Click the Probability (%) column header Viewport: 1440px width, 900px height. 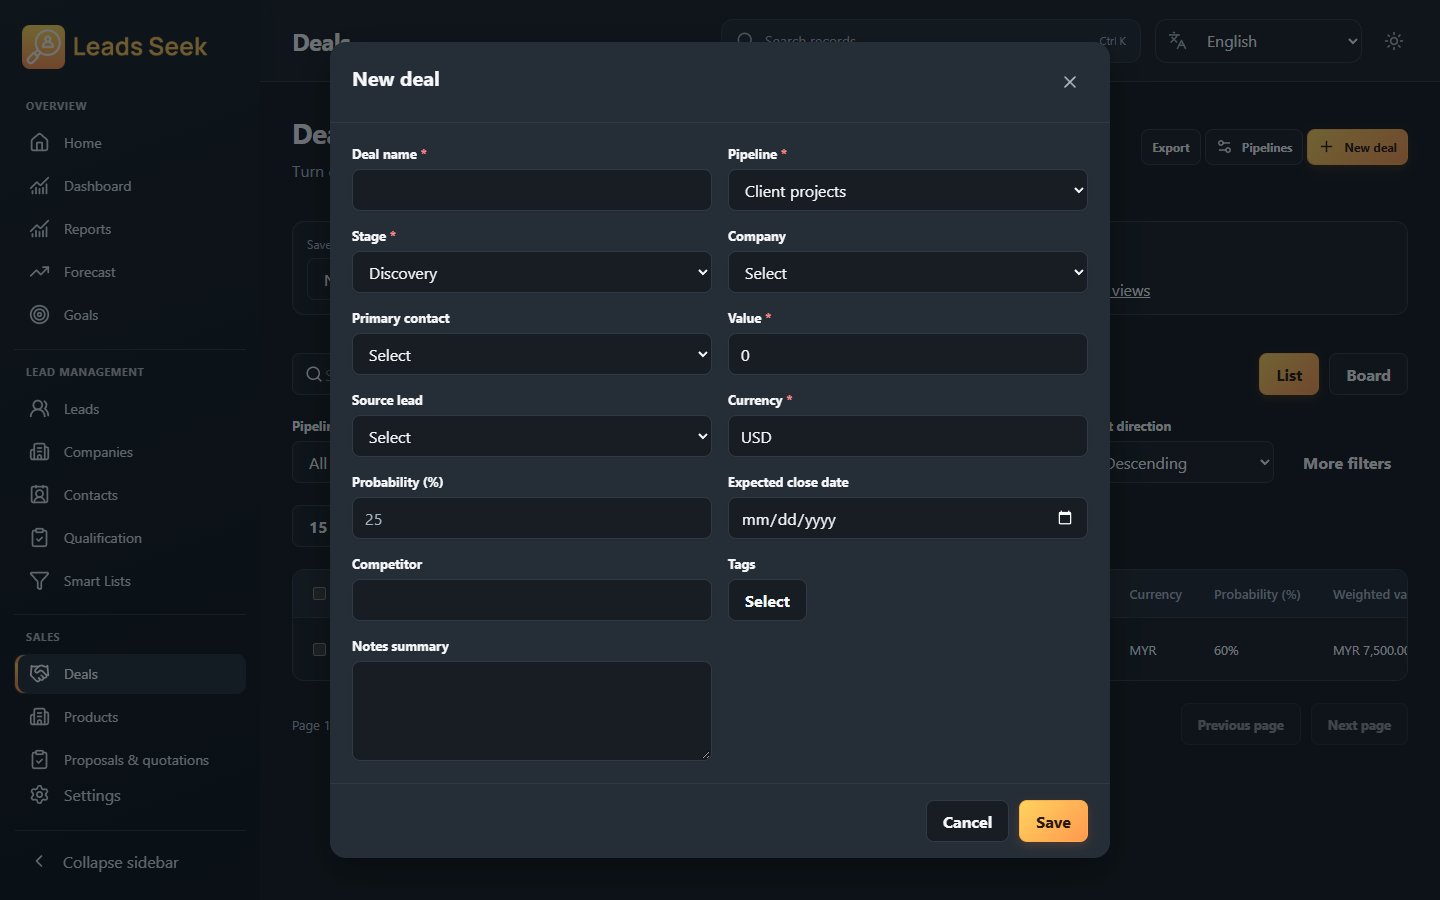coord(1257,594)
